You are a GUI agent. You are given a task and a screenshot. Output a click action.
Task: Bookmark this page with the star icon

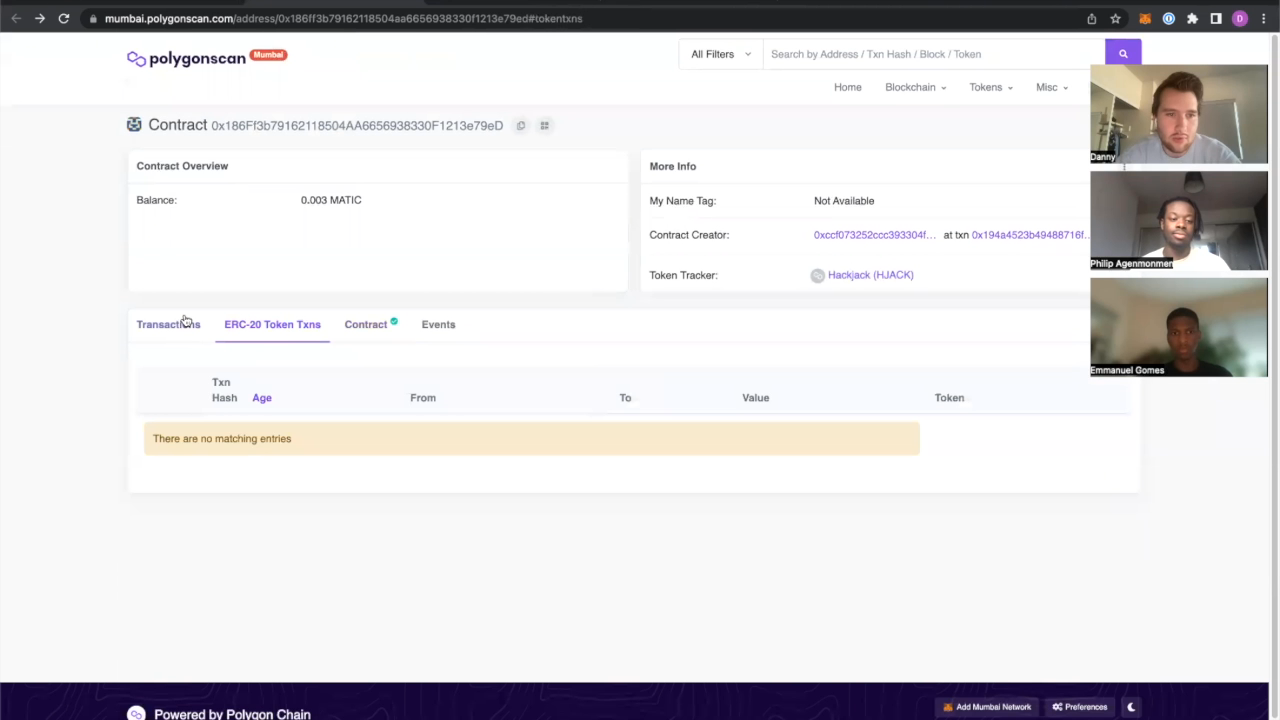point(1115,18)
